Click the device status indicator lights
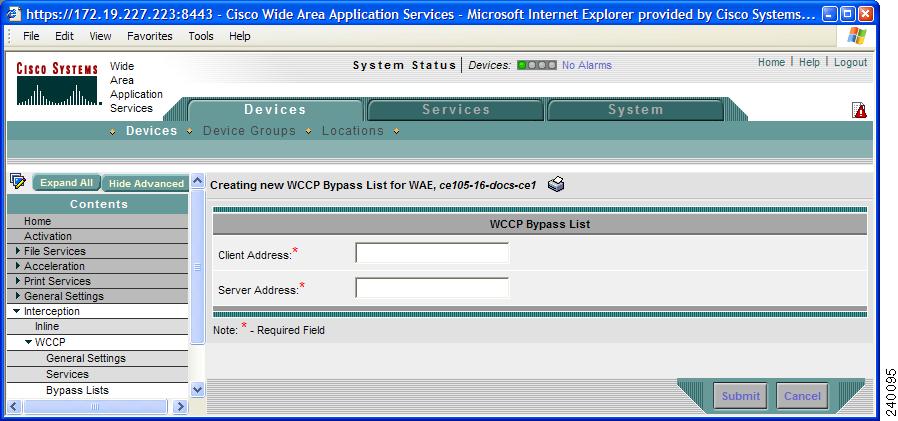Image resolution: width=898 pixels, height=421 pixels. point(536,65)
